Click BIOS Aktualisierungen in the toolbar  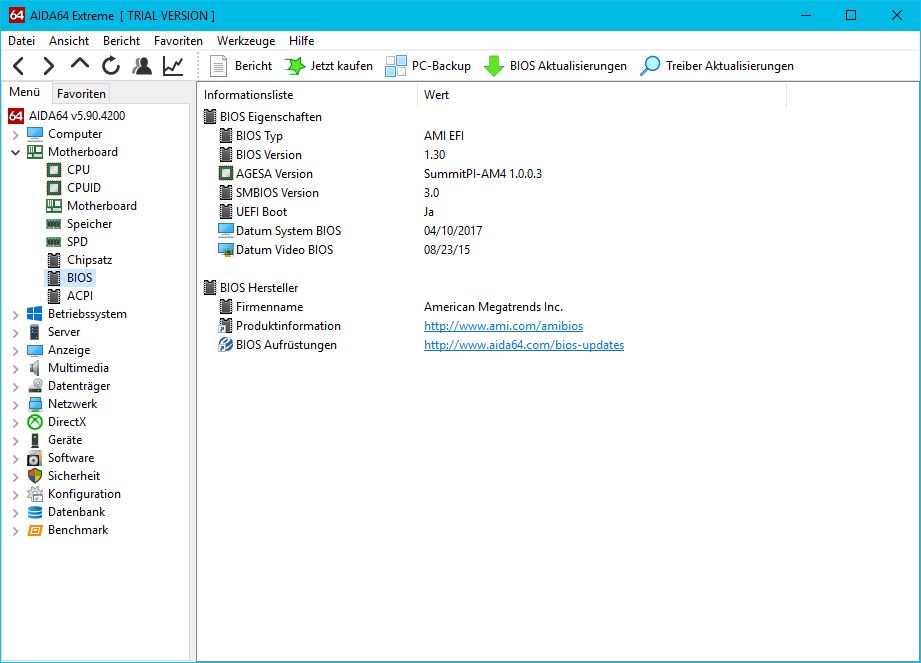tap(555, 66)
